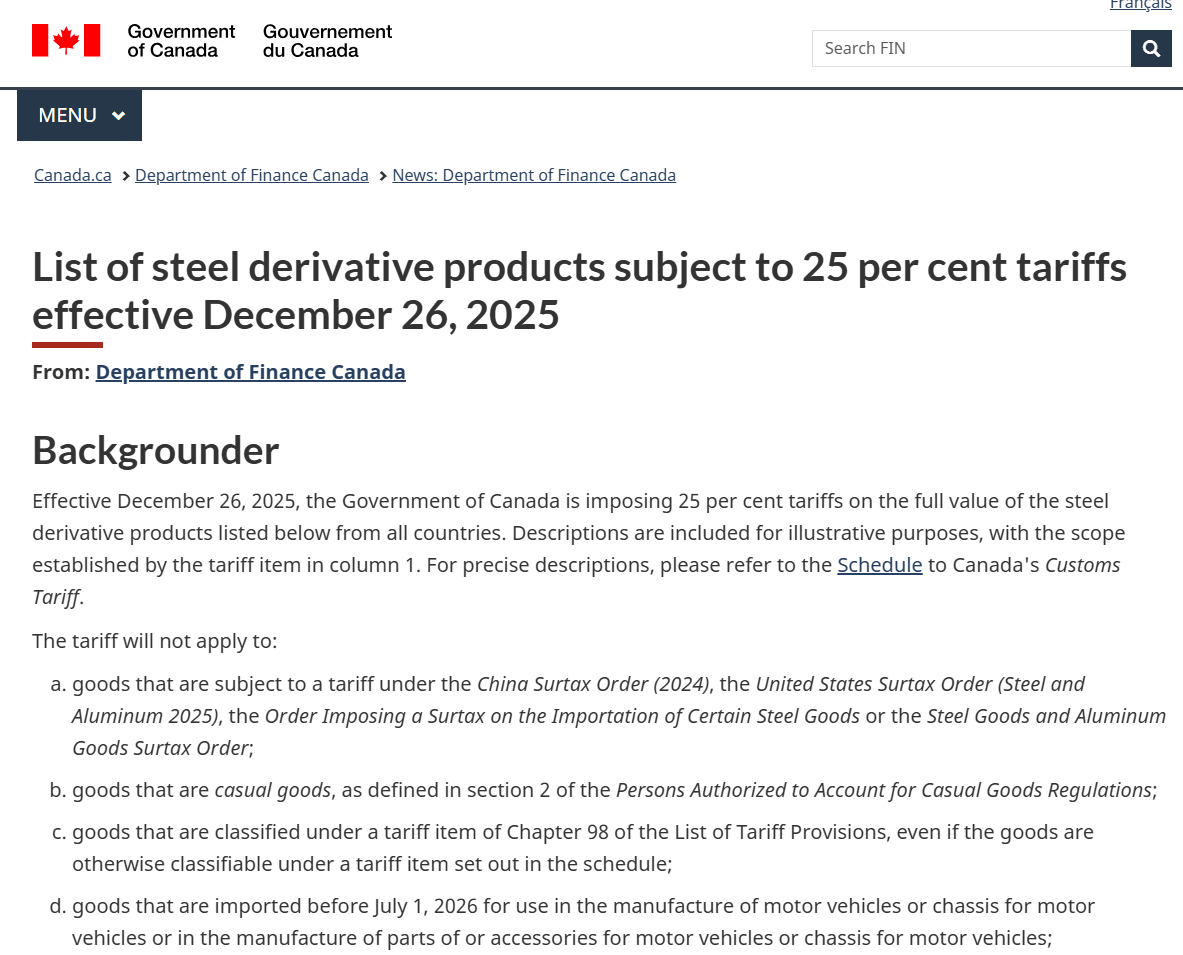Open Department of Finance Canada breadcrumb link

[x=252, y=176]
